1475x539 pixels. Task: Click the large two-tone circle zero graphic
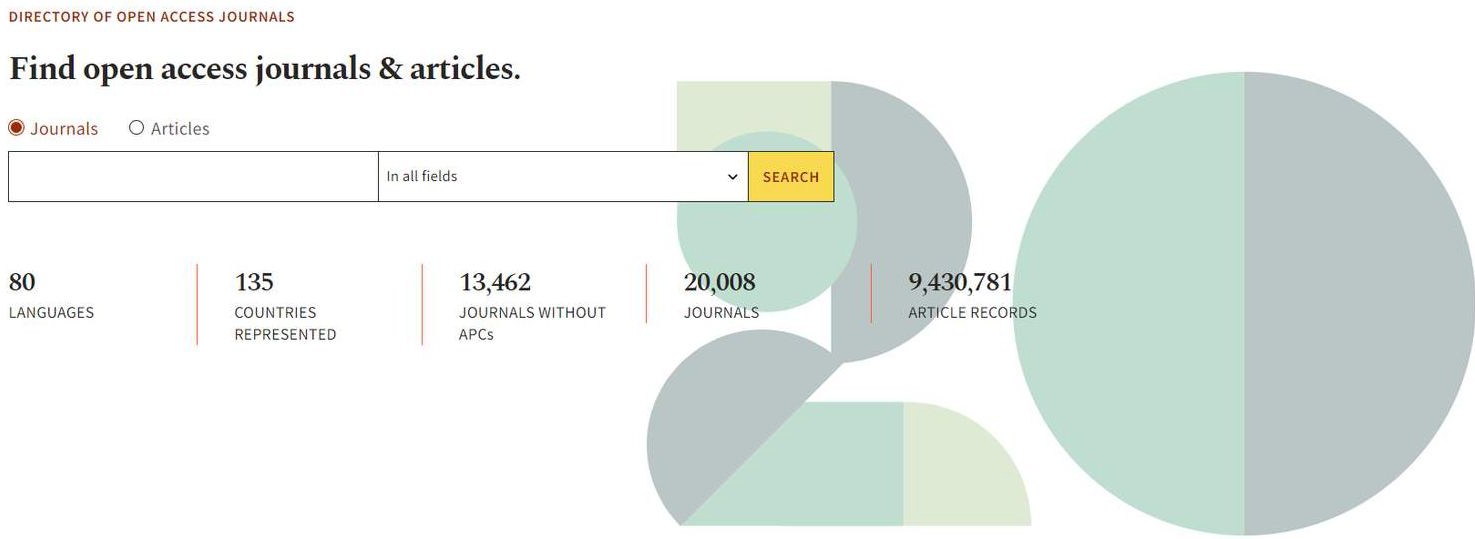click(x=1244, y=304)
